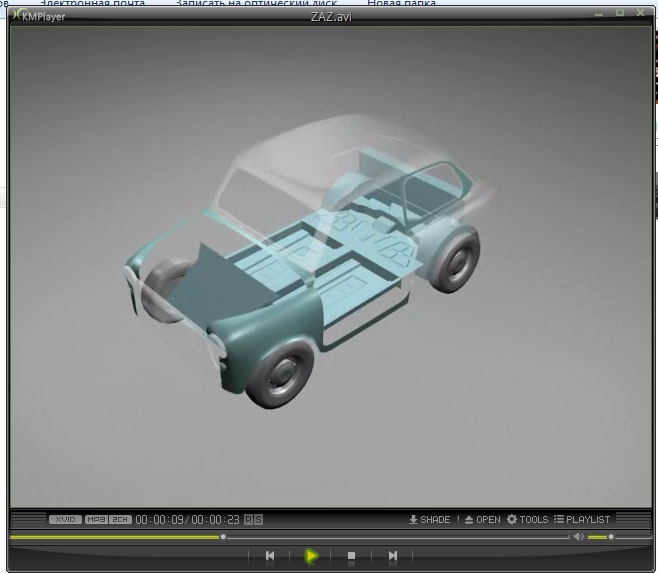Open the TOOLS menu
Viewport: 658px width, 573px height.
pos(527,519)
